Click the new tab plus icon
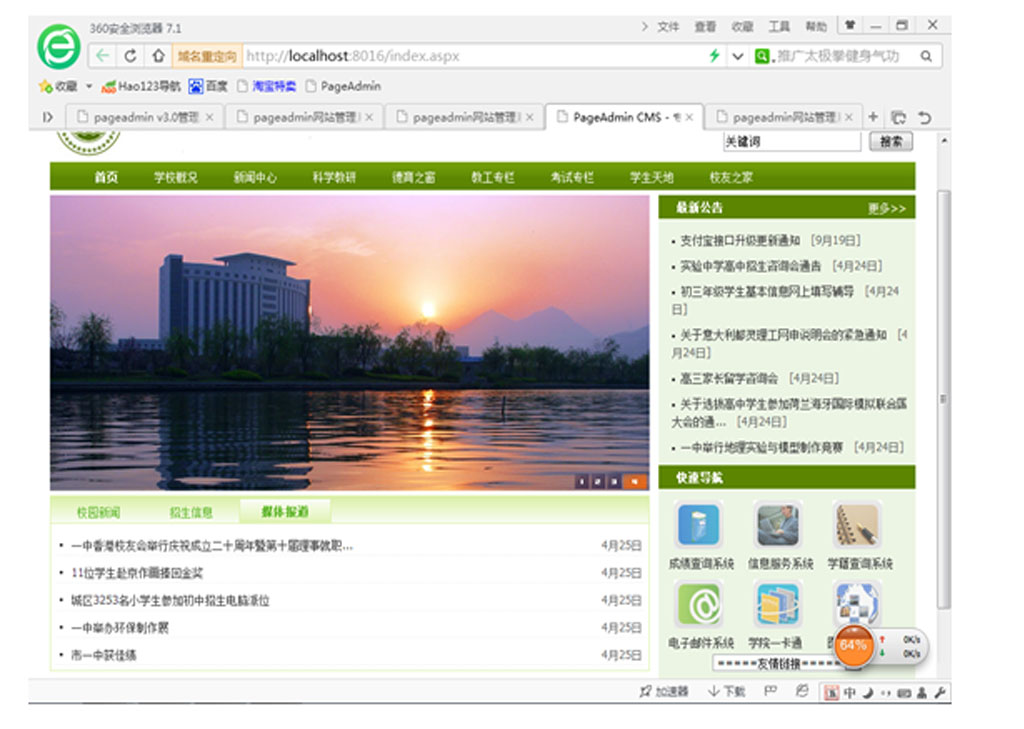The width and height of the screenshot is (1024, 729). click(873, 117)
